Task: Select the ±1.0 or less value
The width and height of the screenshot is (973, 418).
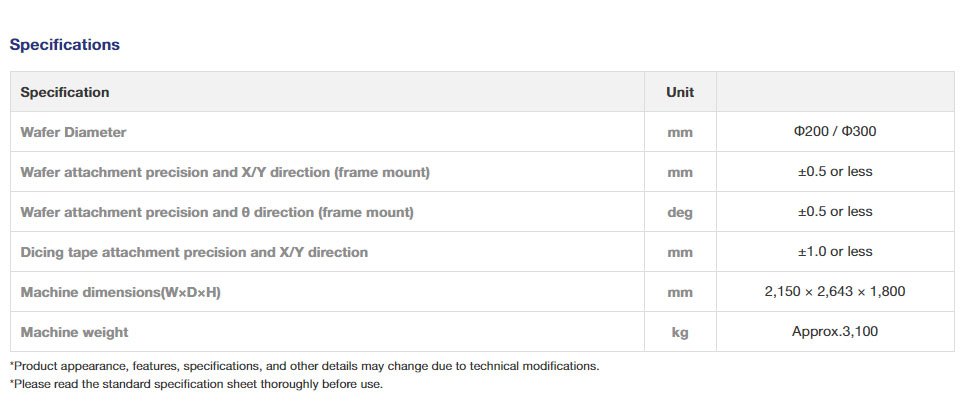Action: pyautogui.click(x=835, y=252)
